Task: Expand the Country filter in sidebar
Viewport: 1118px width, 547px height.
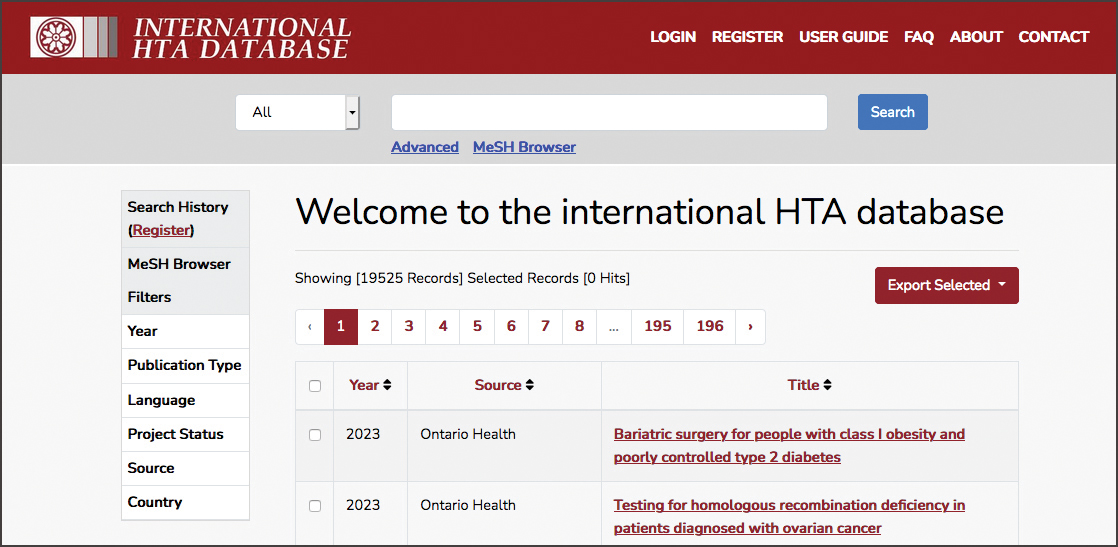Action: [185, 502]
